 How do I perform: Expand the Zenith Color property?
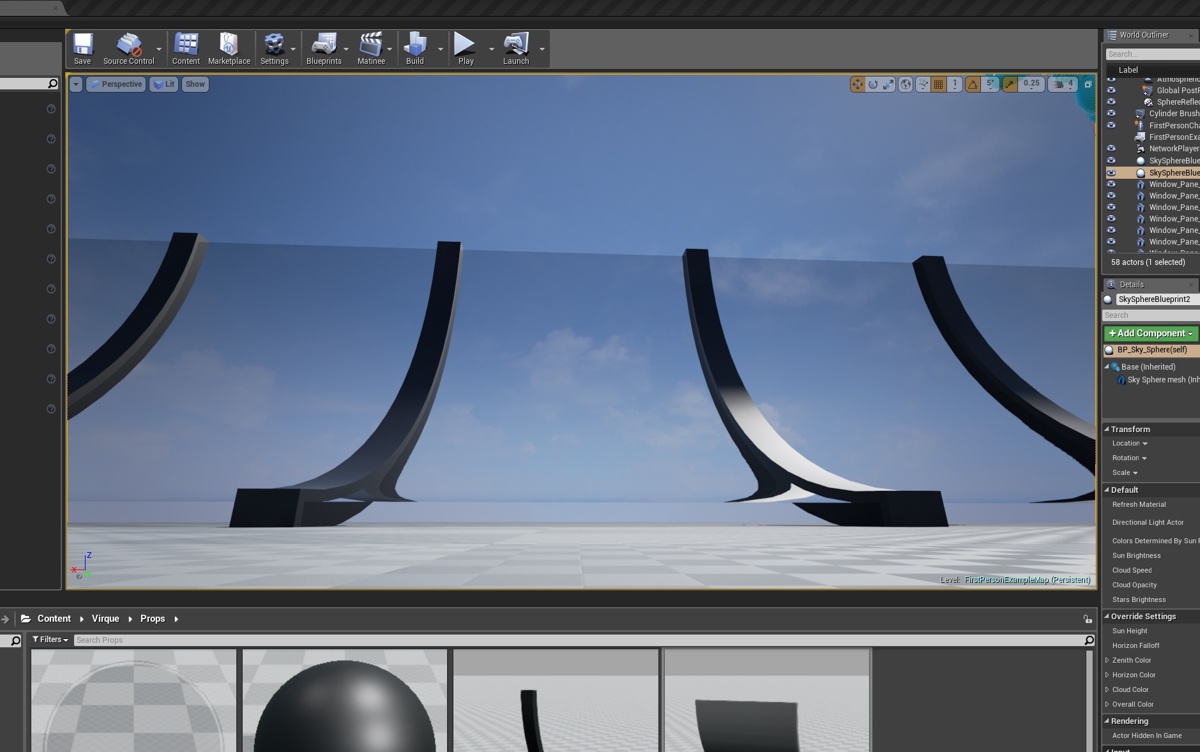[1107, 660]
